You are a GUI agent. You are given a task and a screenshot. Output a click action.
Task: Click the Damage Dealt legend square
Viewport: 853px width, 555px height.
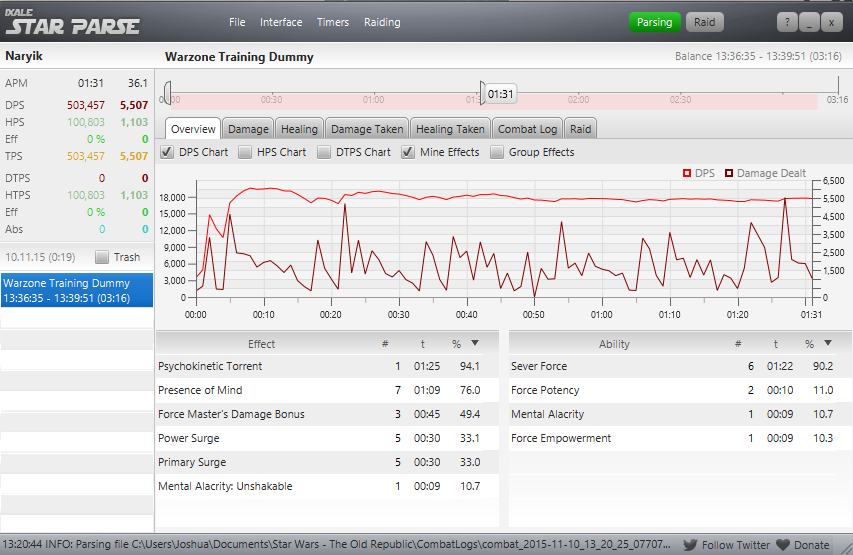[729, 173]
